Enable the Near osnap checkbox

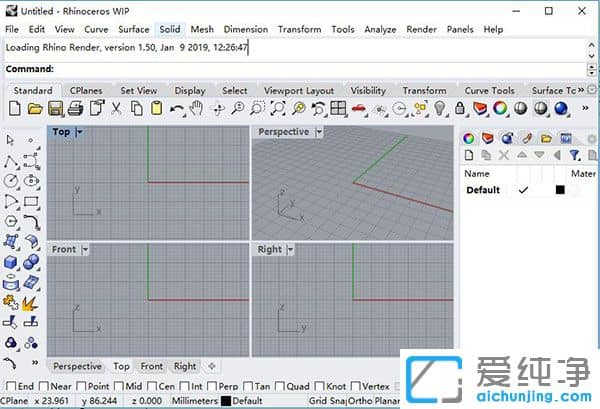click(x=44, y=386)
